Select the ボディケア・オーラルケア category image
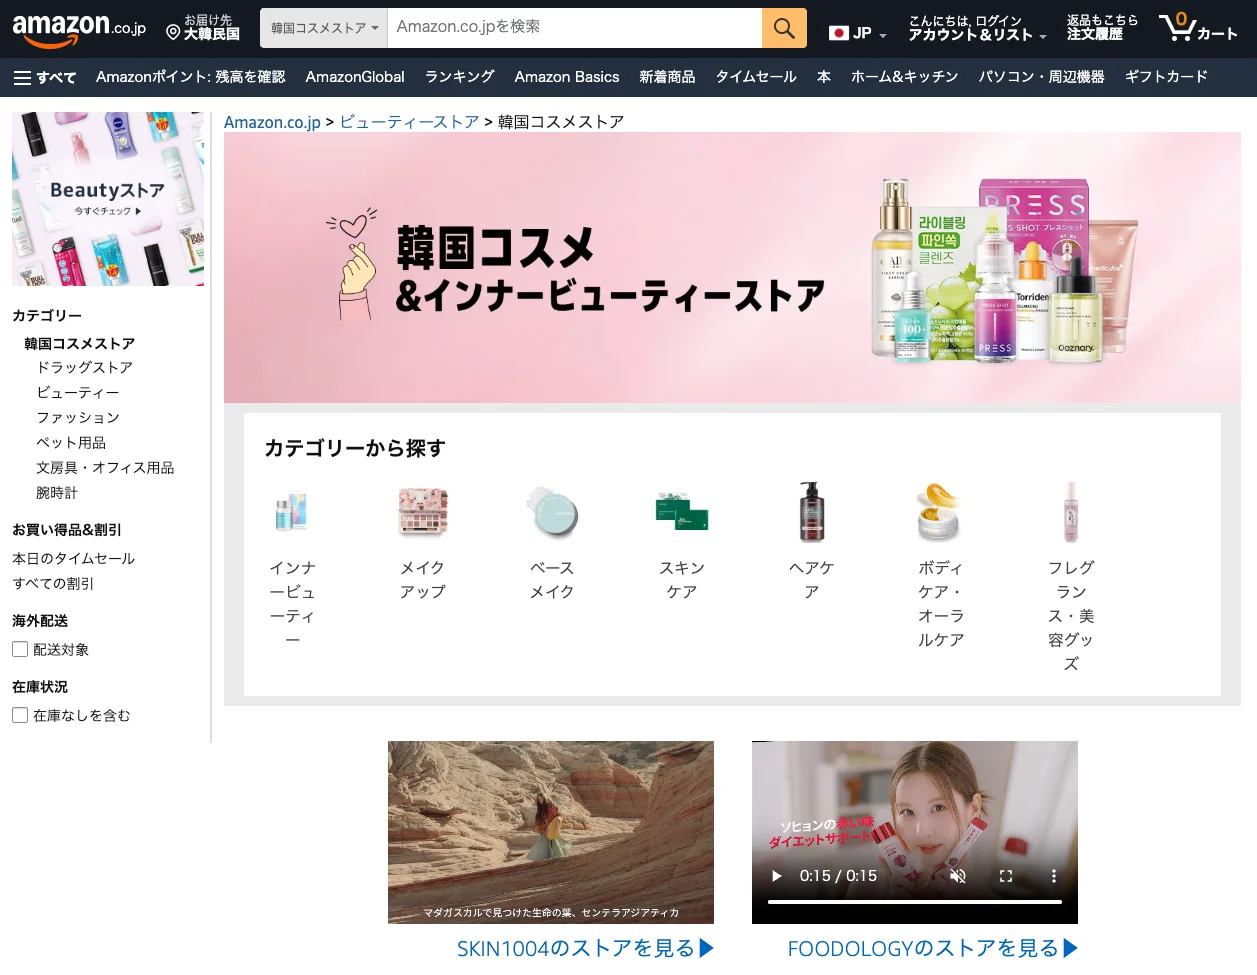Image resolution: width=1257 pixels, height=975 pixels. pos(940,511)
